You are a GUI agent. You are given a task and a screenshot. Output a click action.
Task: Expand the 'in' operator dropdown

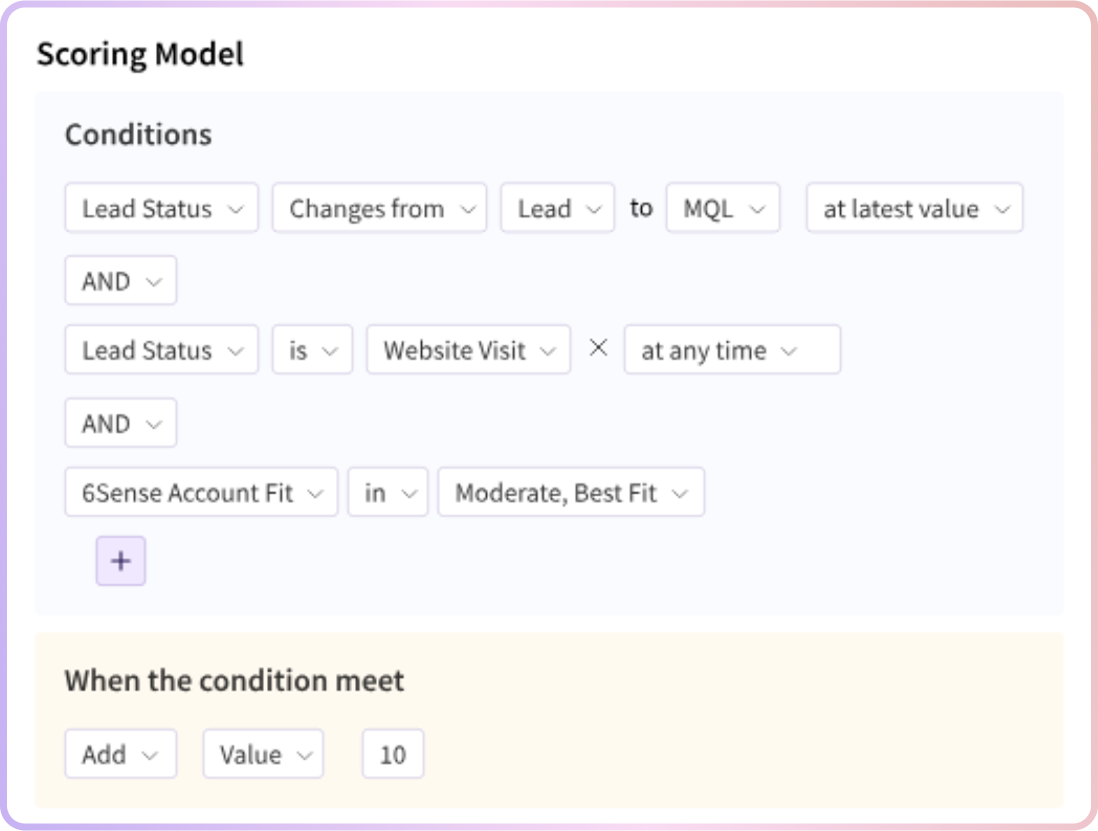tap(388, 492)
